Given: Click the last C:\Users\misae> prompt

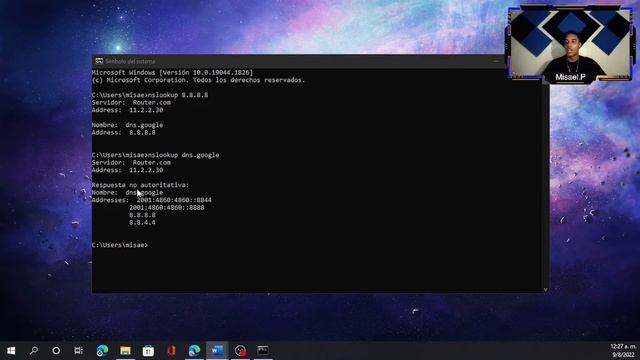Looking at the screenshot, I should pyautogui.click(x=120, y=245).
